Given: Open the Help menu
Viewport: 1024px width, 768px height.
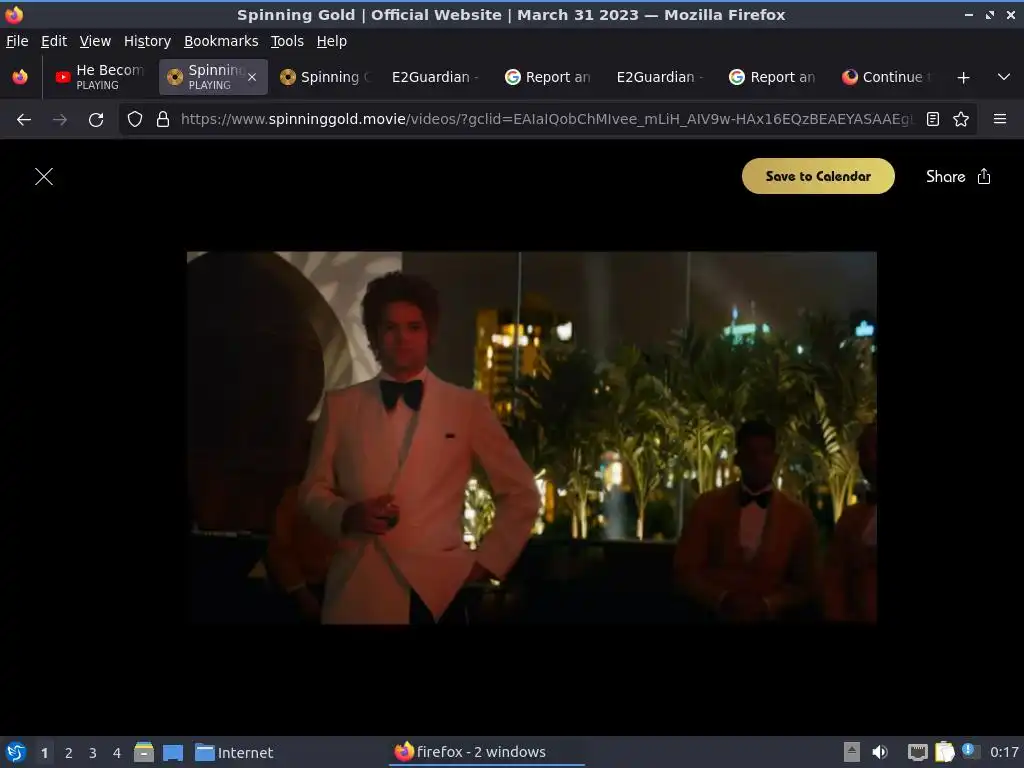Looking at the screenshot, I should pos(332,41).
